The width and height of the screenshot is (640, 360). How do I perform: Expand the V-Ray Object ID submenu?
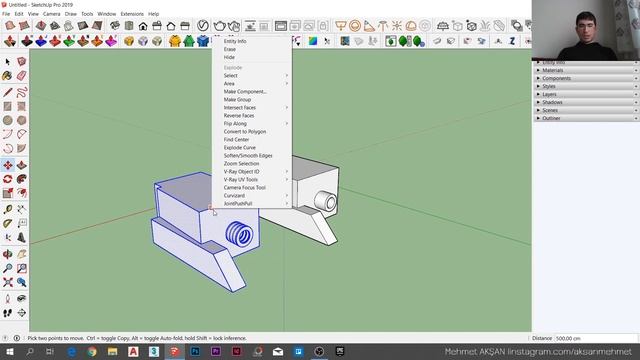(x=251, y=172)
